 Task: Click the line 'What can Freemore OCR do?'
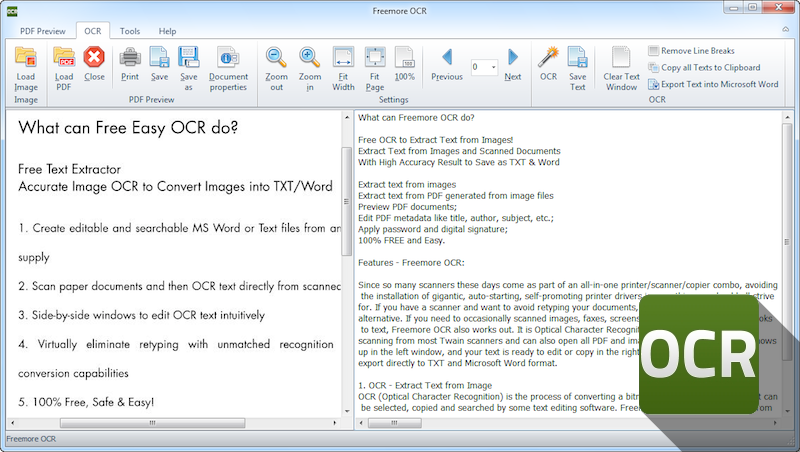pos(416,118)
